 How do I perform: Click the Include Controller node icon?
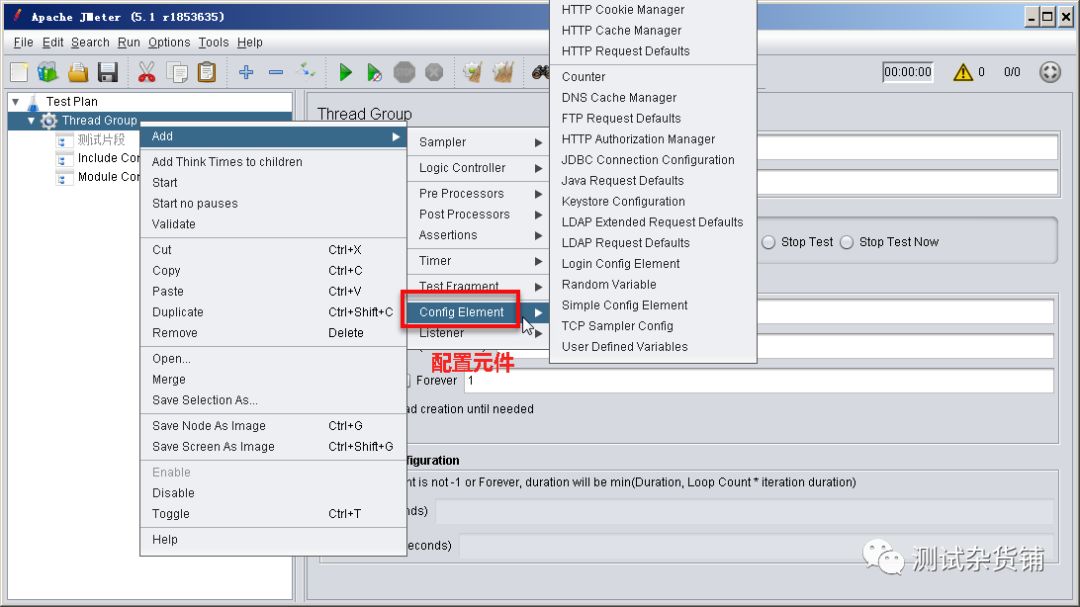tap(64, 158)
